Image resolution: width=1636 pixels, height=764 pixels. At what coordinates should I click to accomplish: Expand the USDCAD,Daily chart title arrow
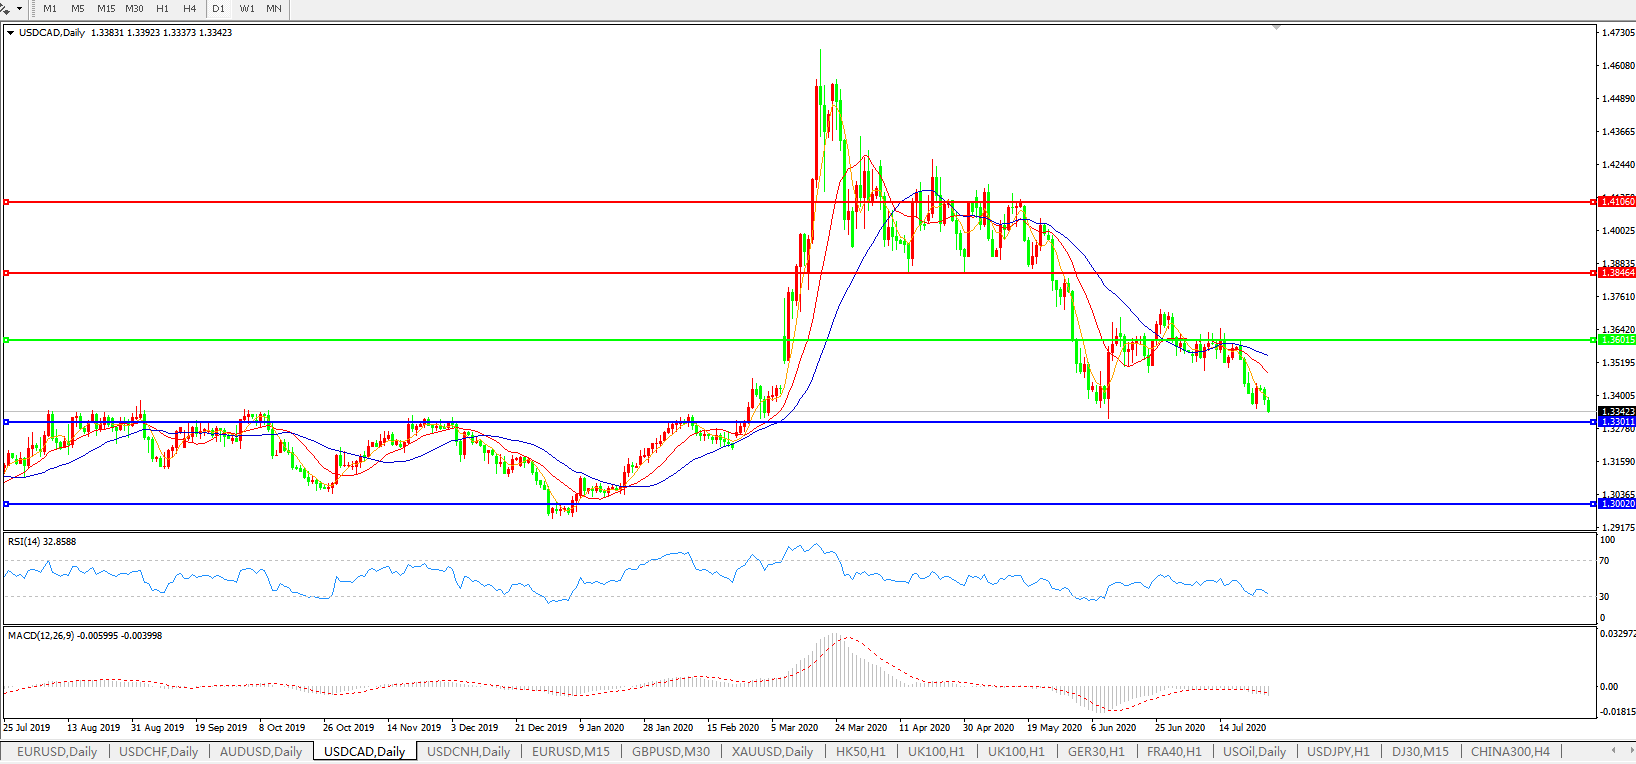coord(10,33)
